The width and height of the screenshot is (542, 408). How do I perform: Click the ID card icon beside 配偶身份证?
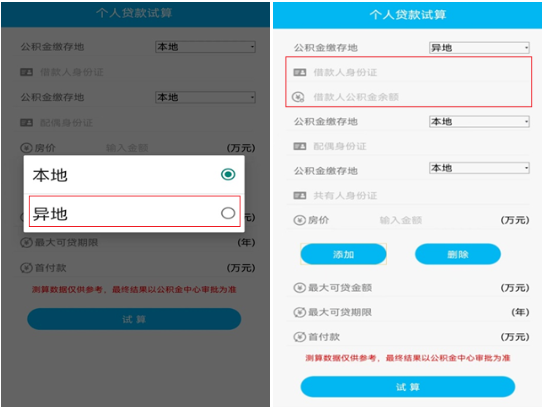(x=300, y=146)
